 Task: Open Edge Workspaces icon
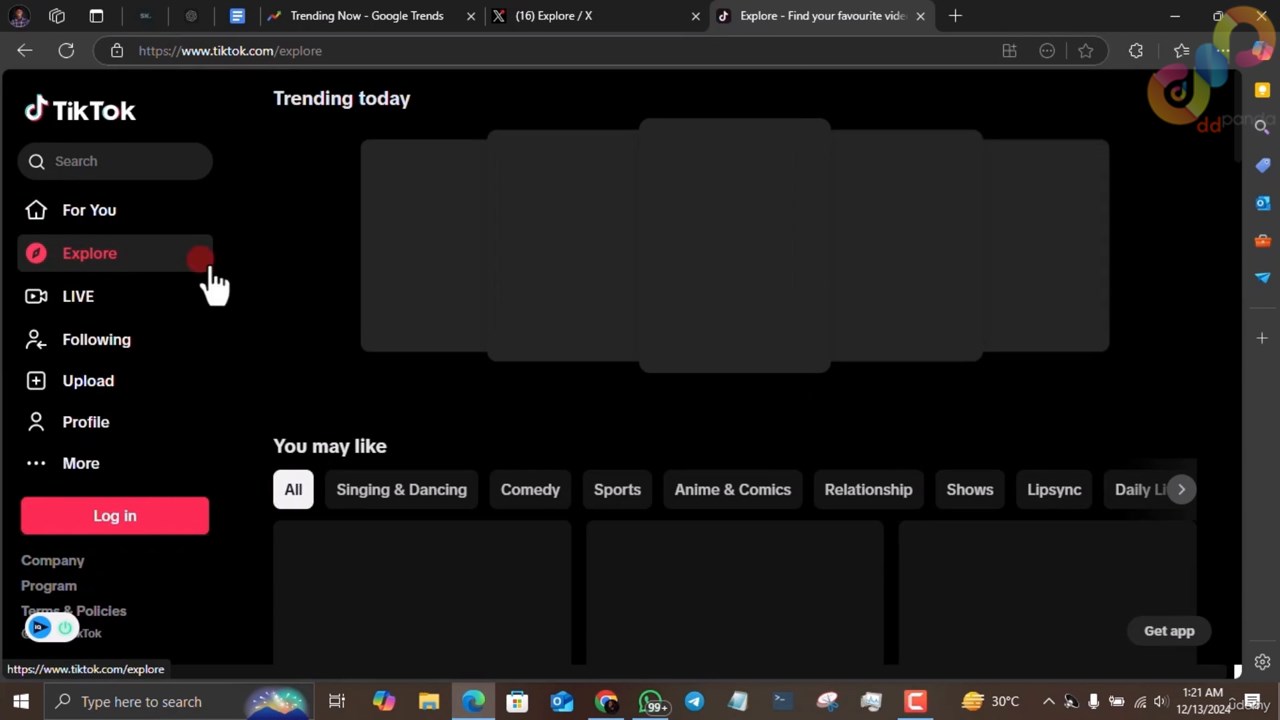[57, 16]
